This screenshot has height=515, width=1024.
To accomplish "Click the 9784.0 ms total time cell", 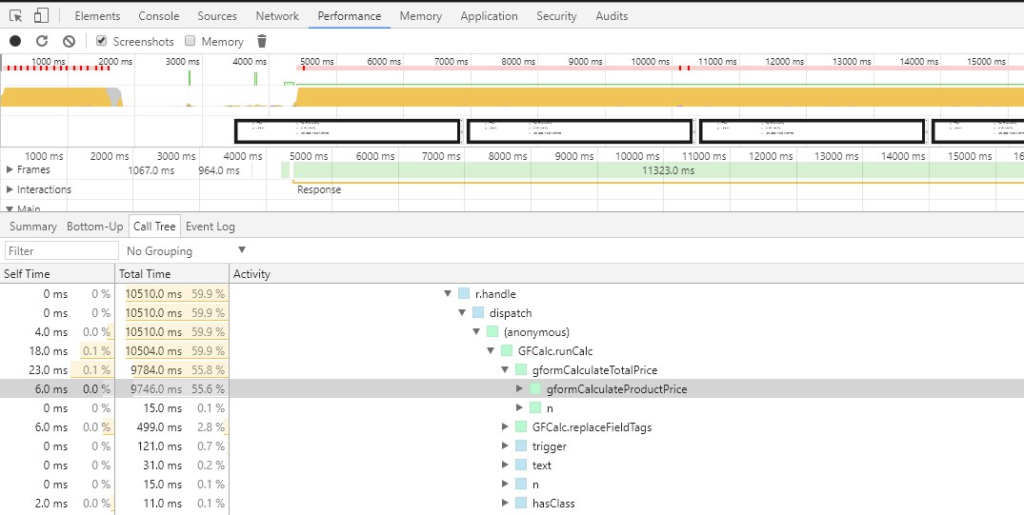I will [172, 370].
